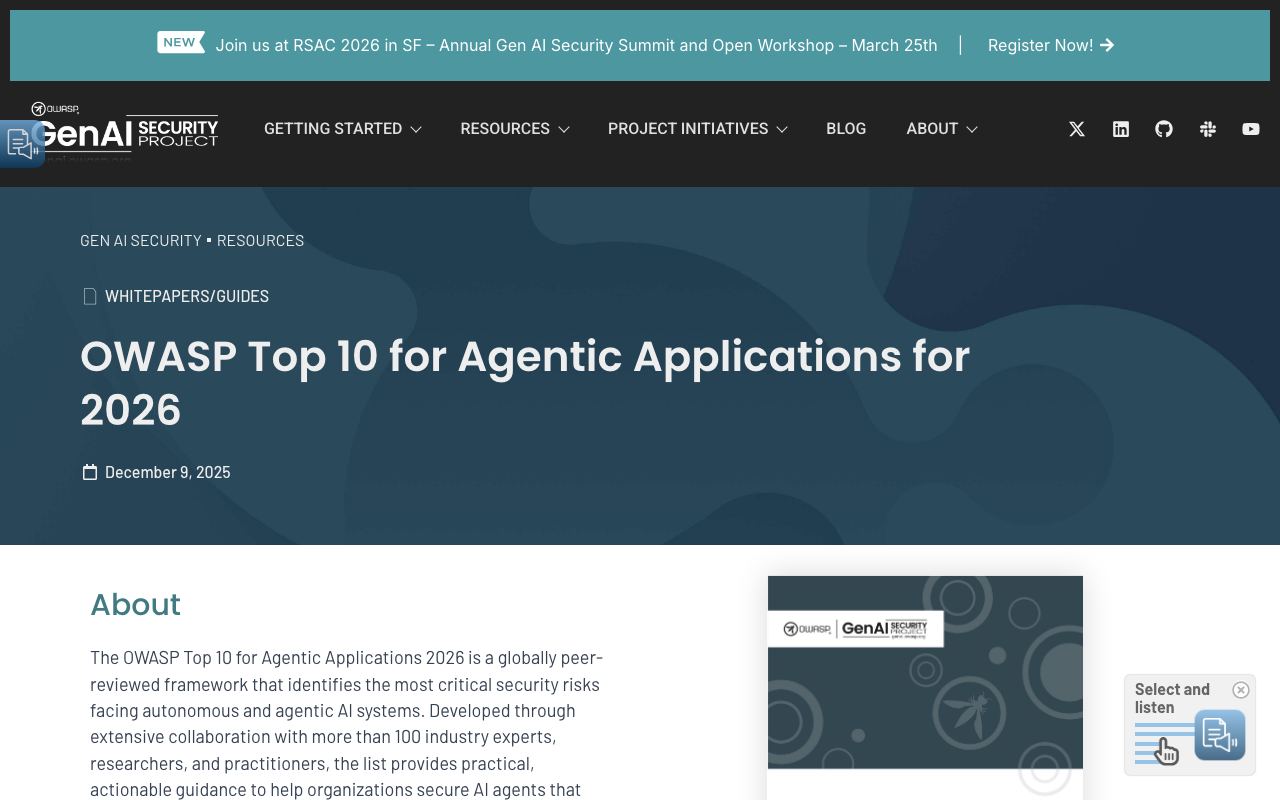The height and width of the screenshot is (800, 1280).
Task: Click the NEW badge in the banner
Action: point(180,42)
